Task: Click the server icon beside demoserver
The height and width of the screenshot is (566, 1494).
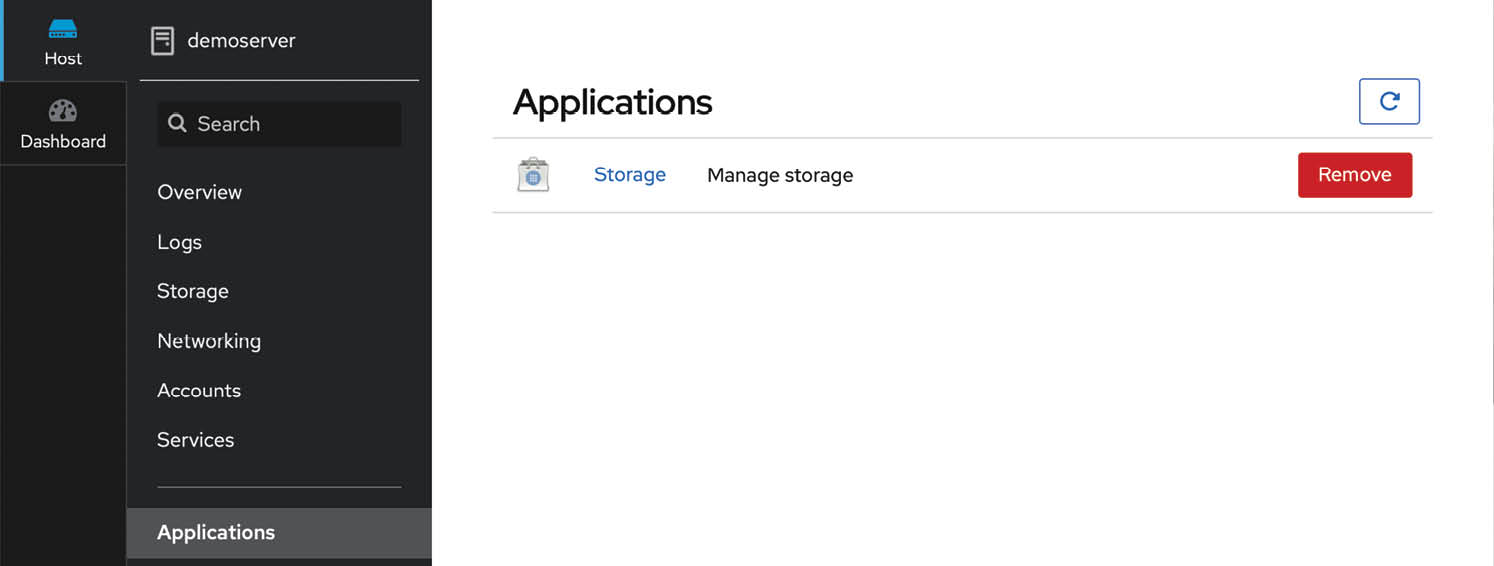Action: pyautogui.click(x=162, y=41)
